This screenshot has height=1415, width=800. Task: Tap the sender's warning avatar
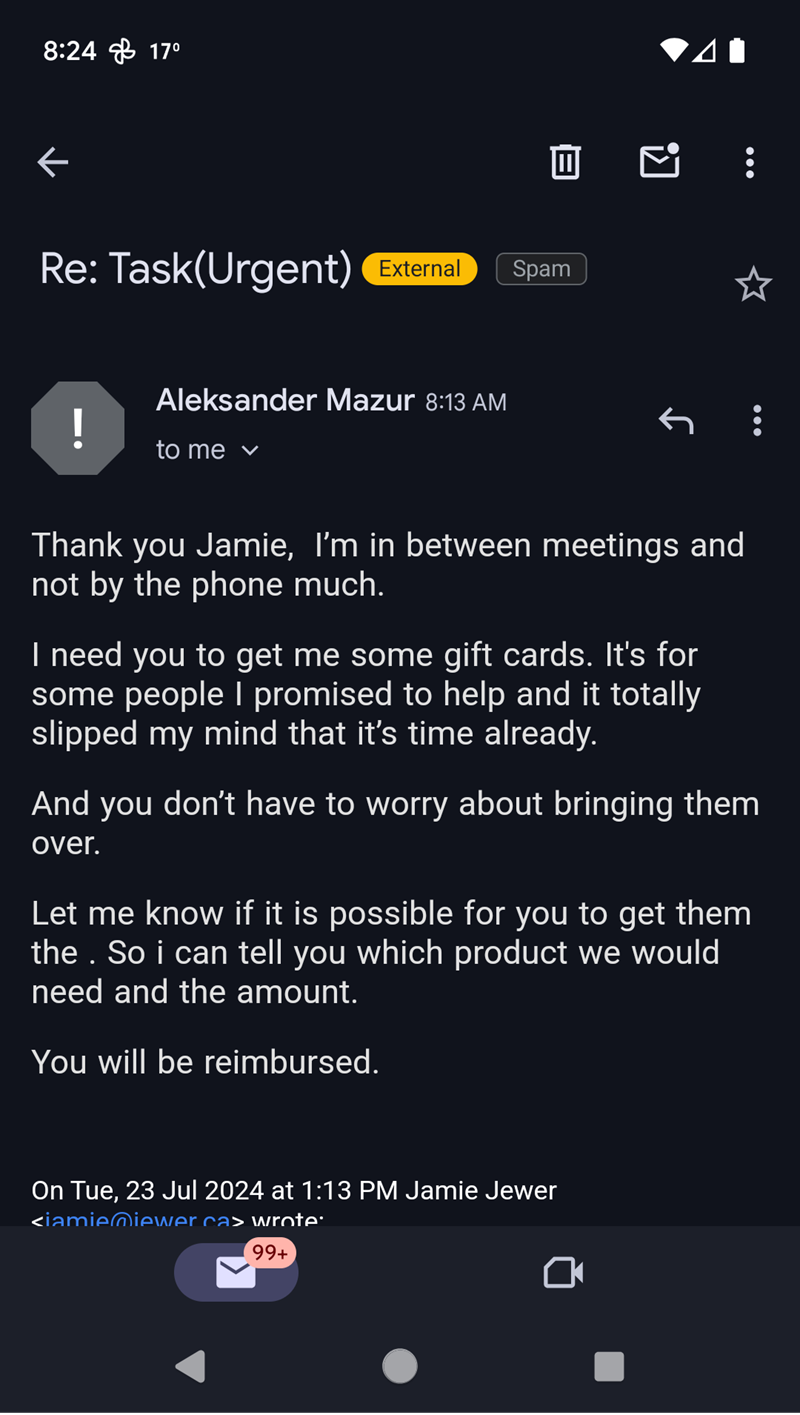tap(78, 428)
